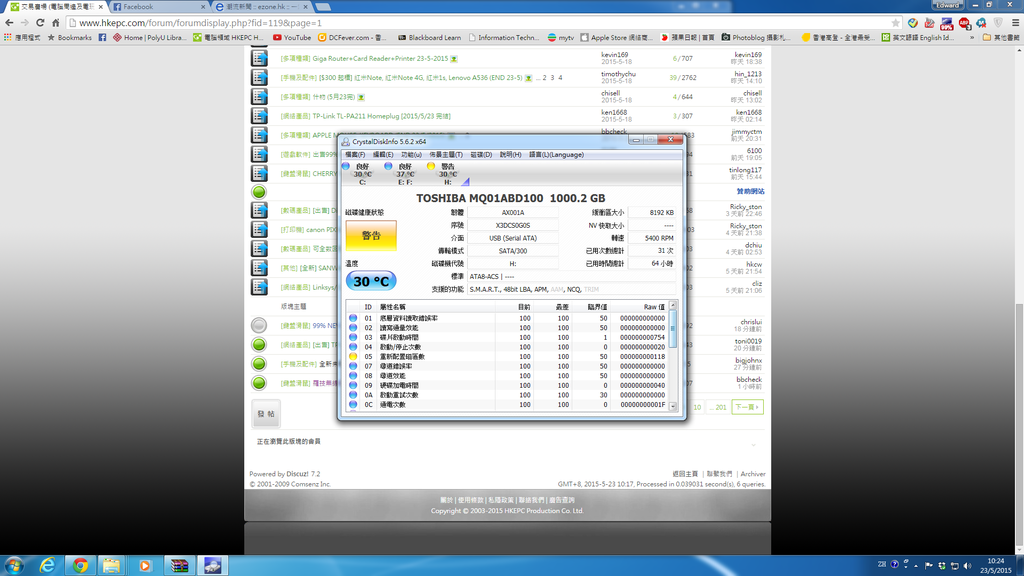The height and width of the screenshot is (576, 1024).
Task: Click the transfer mode SATA/300 value
Action: coord(513,251)
